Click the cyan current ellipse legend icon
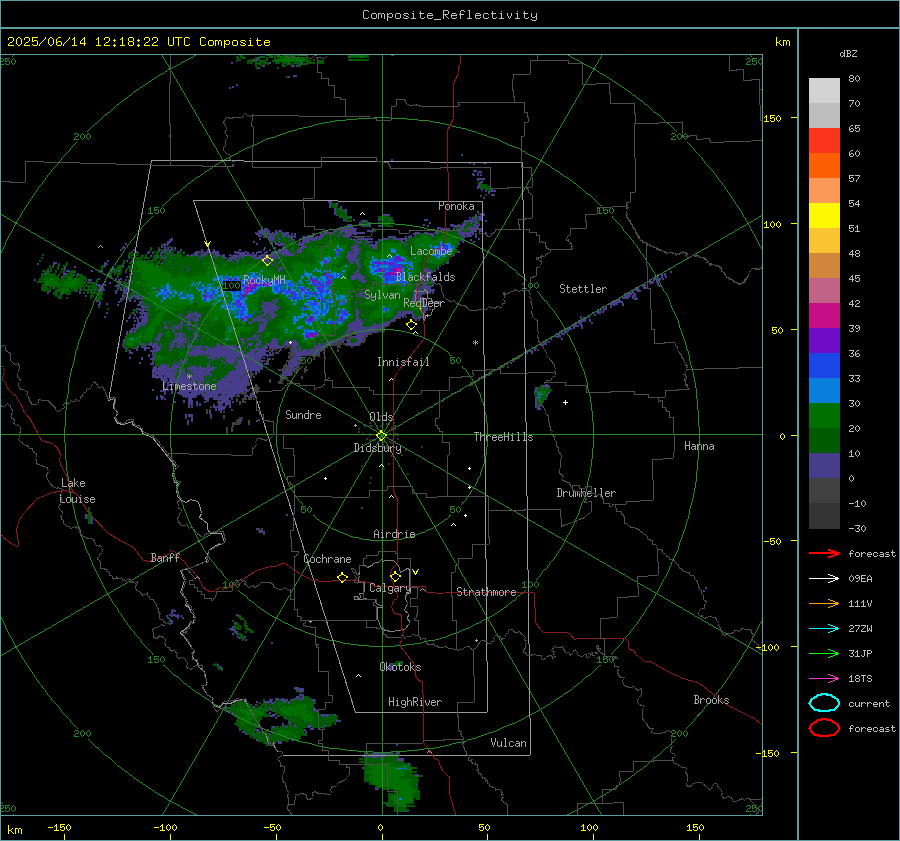 point(824,703)
